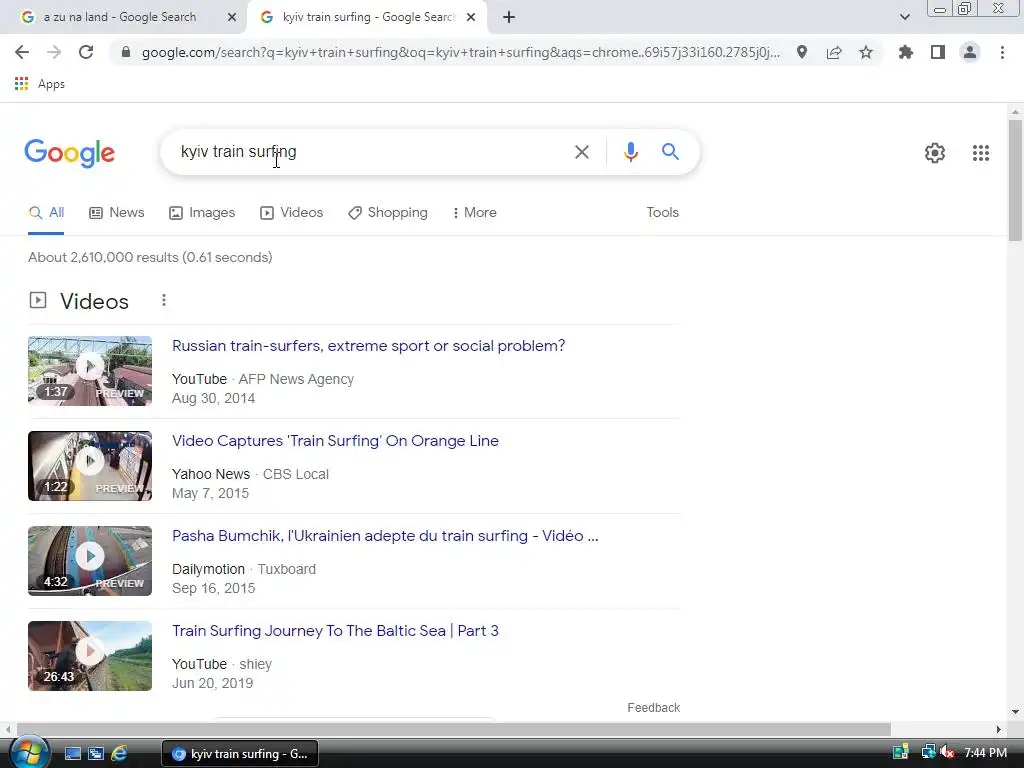Click the address bar URL
1024x768 pixels.
tap(460, 52)
